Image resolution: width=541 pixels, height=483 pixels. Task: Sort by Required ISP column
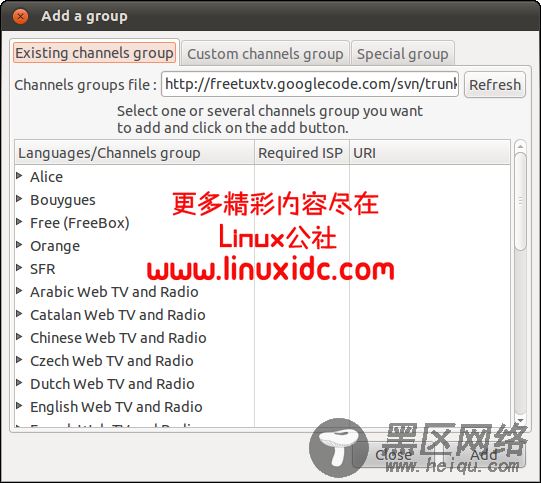click(302, 153)
